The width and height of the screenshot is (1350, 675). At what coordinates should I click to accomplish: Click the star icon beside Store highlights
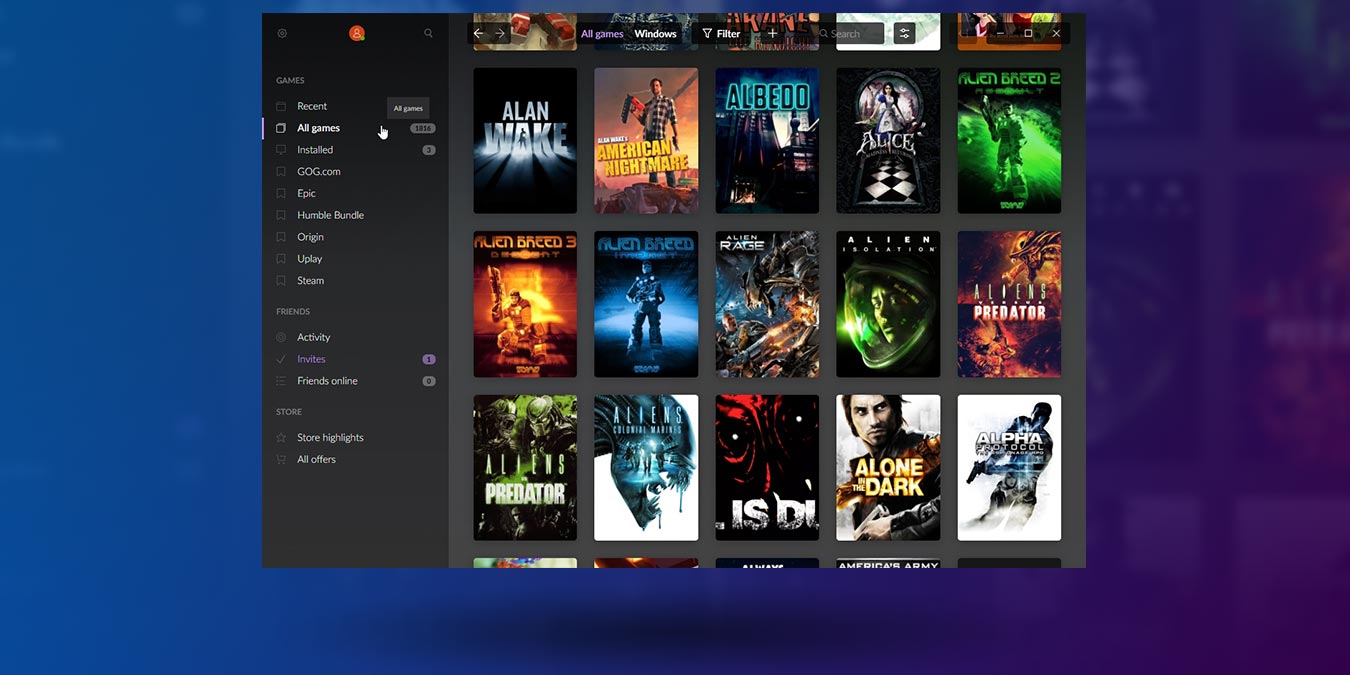pyautogui.click(x=281, y=437)
